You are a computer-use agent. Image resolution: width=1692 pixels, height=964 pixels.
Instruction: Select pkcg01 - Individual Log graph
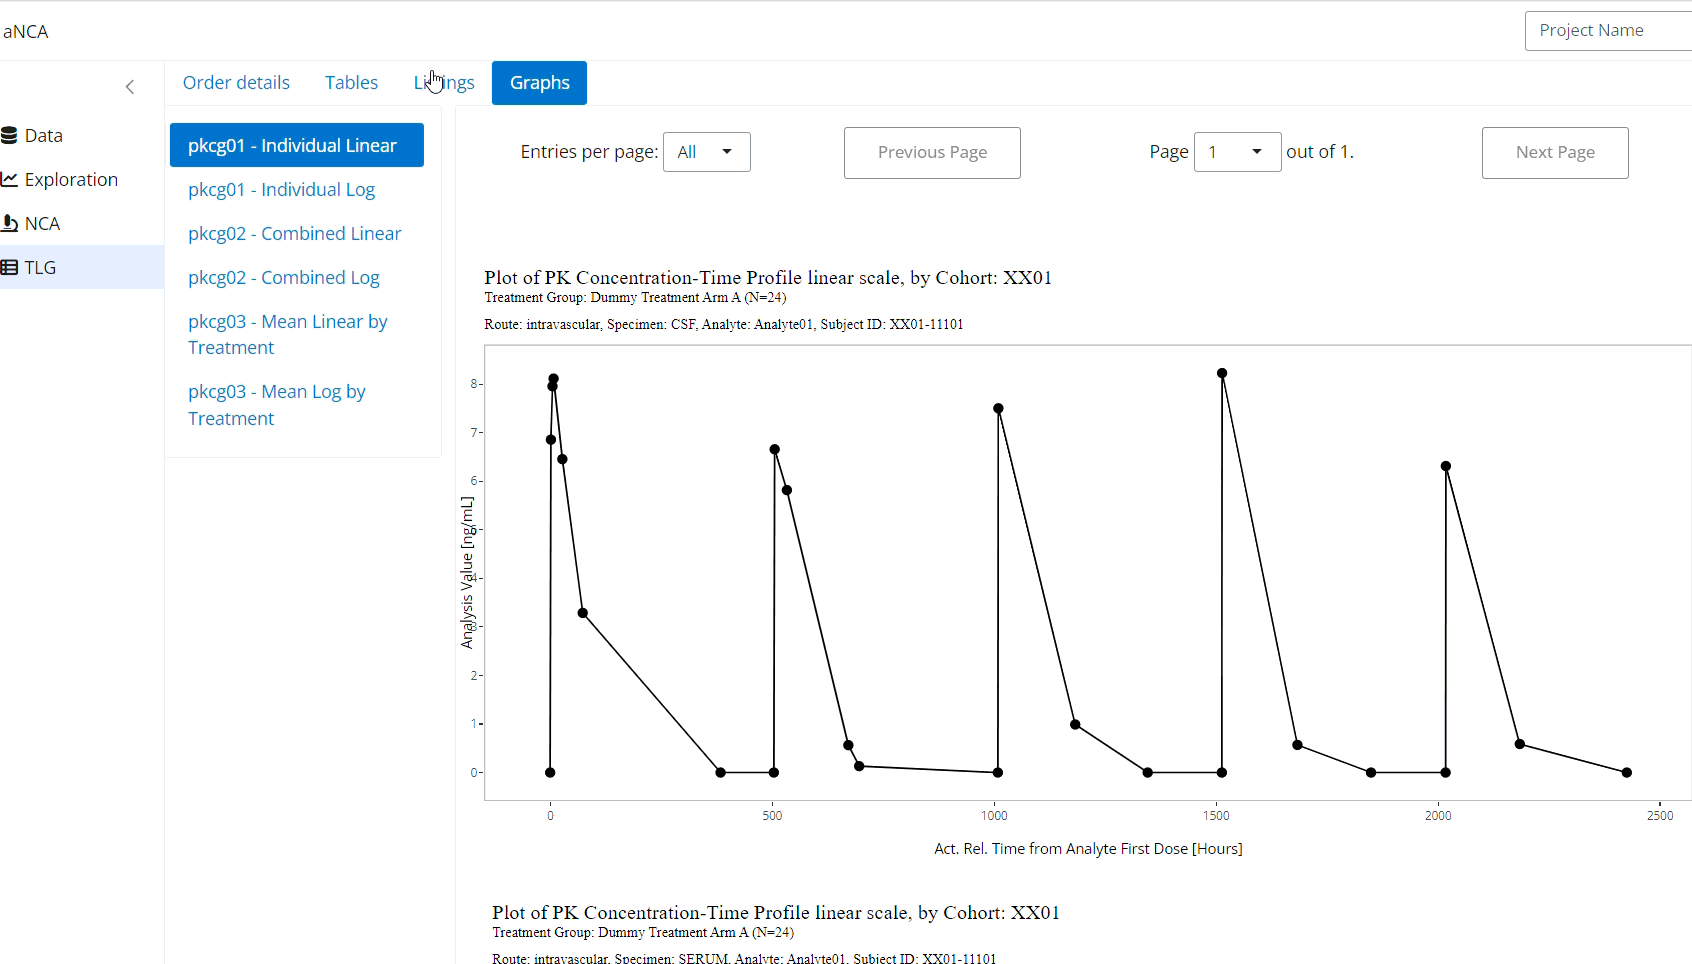[281, 190]
